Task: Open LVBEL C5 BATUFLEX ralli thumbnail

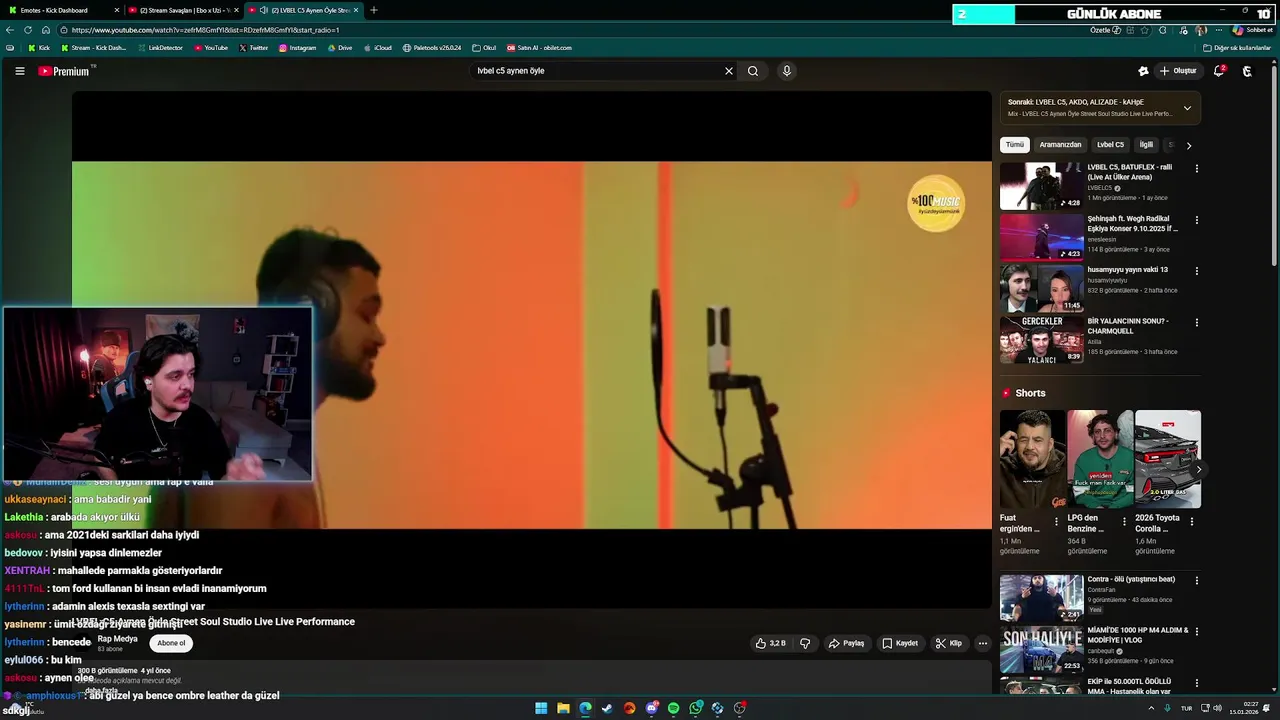Action: [1041, 186]
